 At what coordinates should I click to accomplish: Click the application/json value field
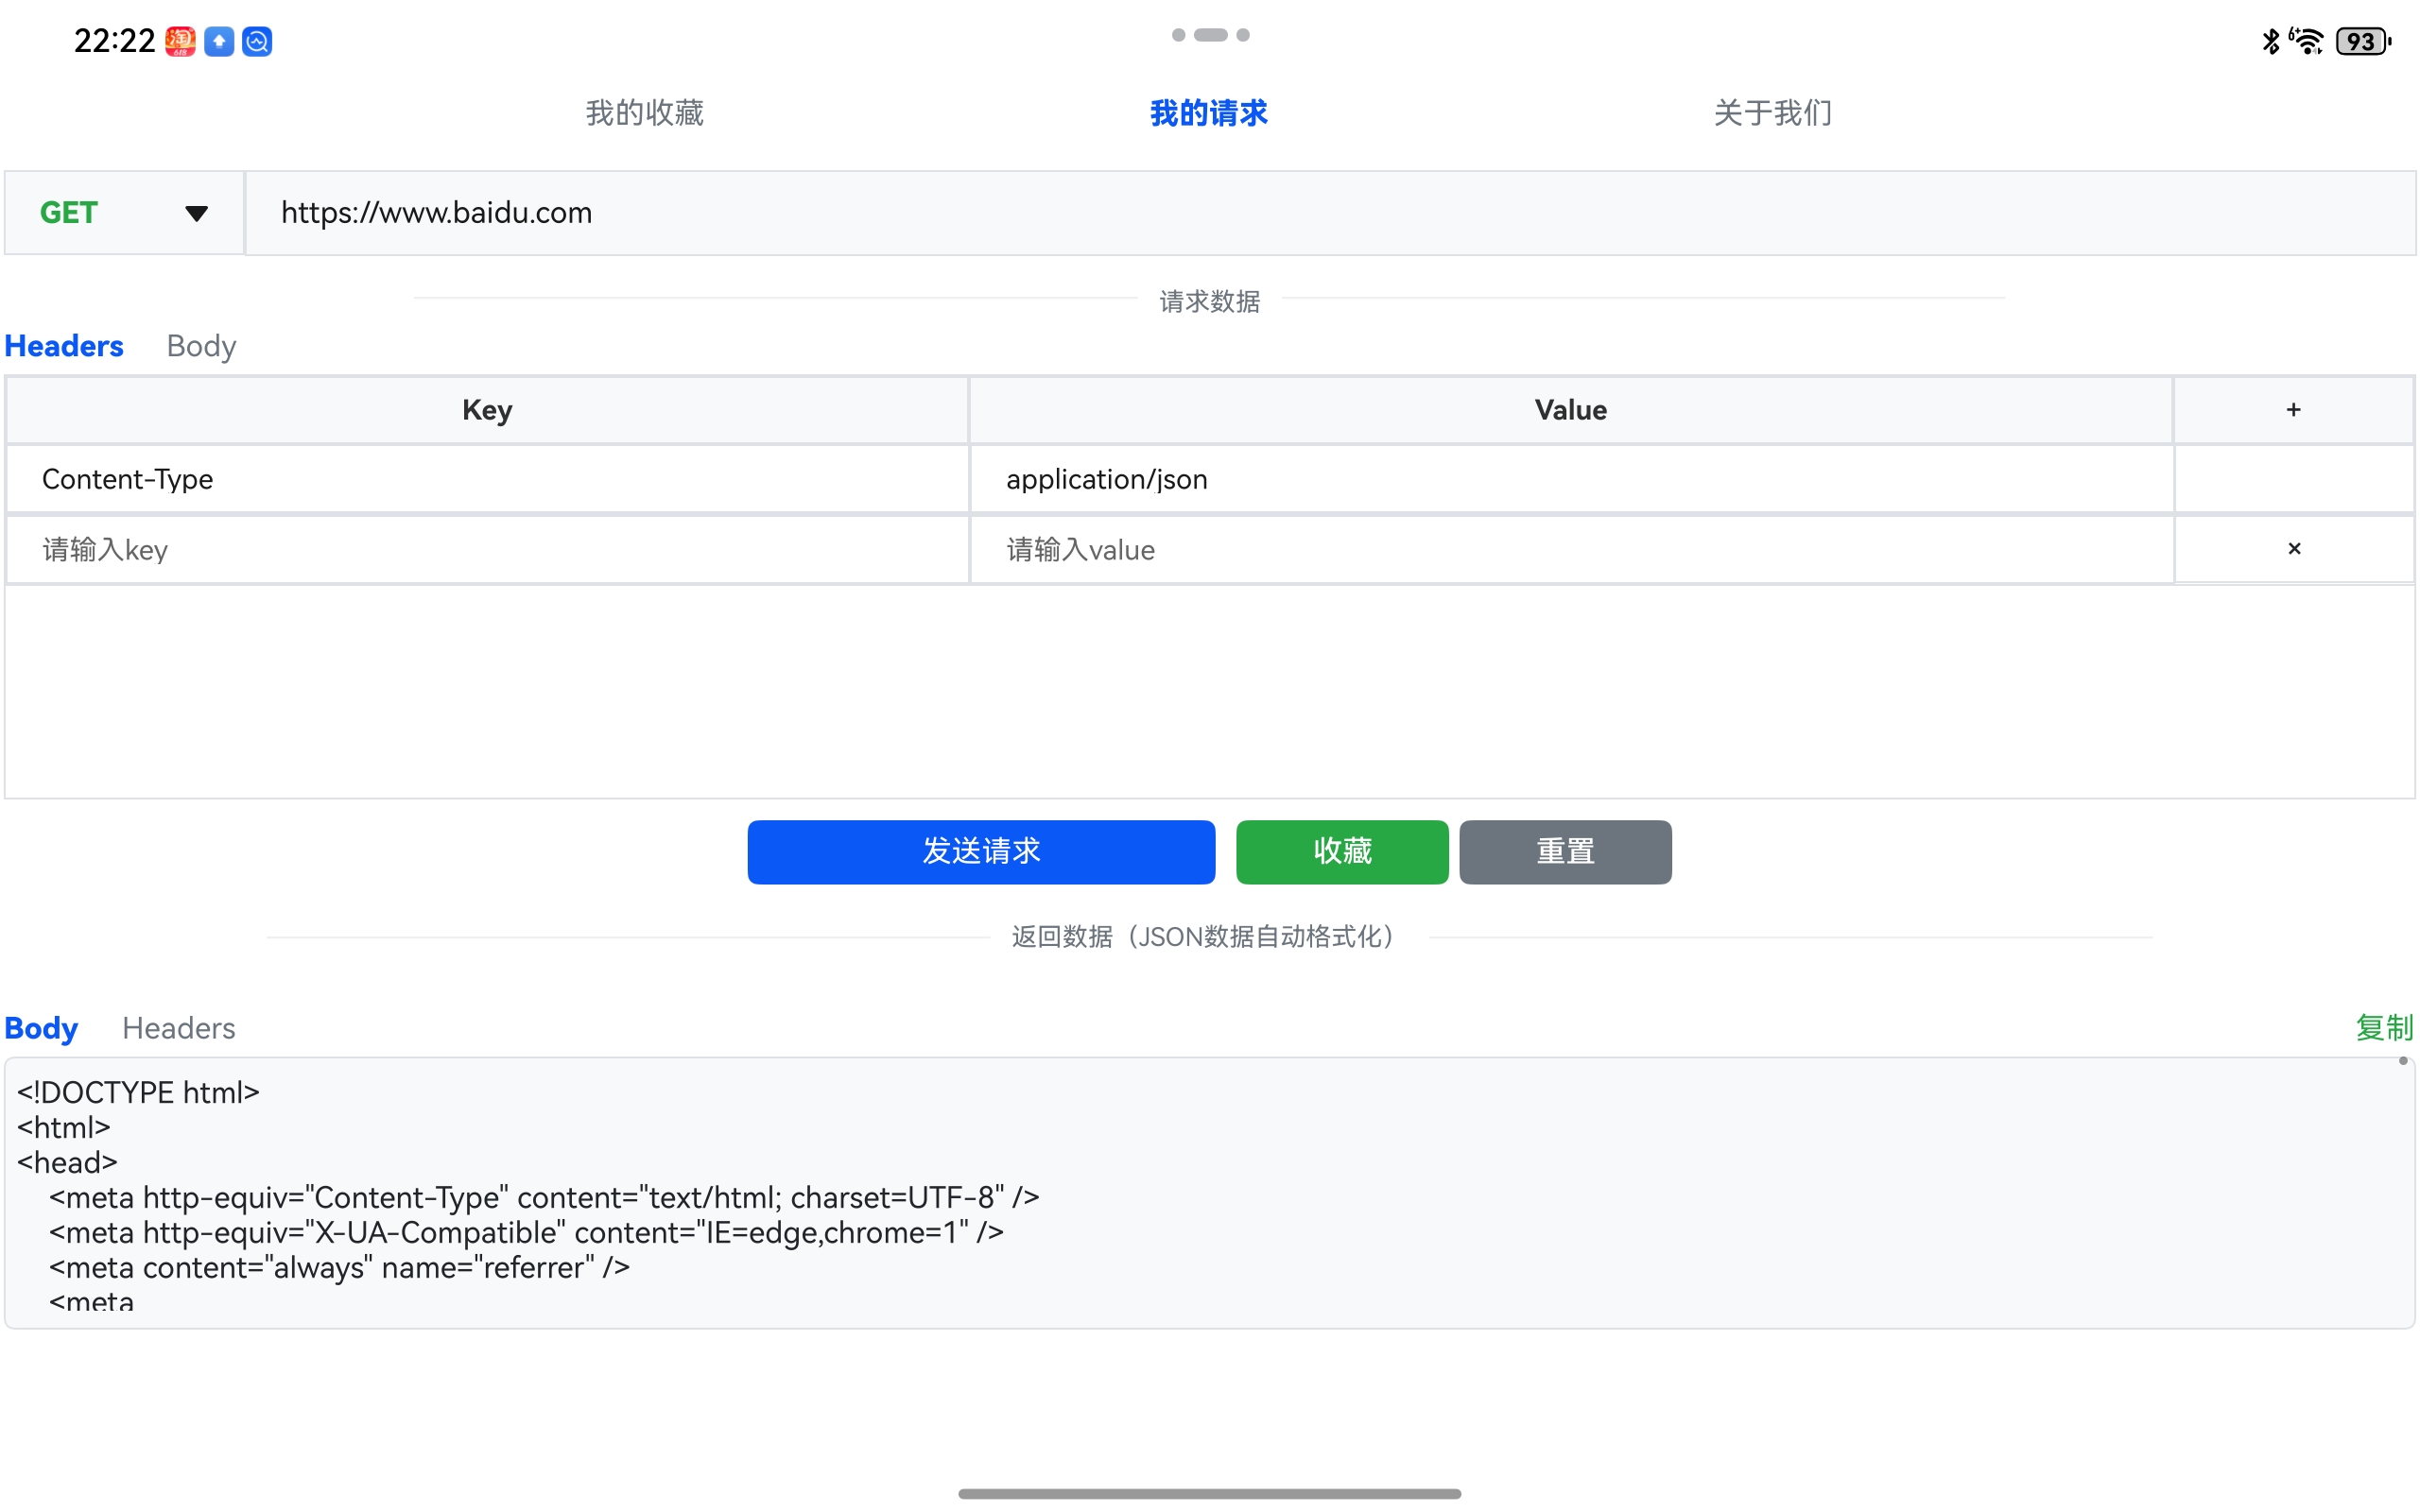(1570, 479)
